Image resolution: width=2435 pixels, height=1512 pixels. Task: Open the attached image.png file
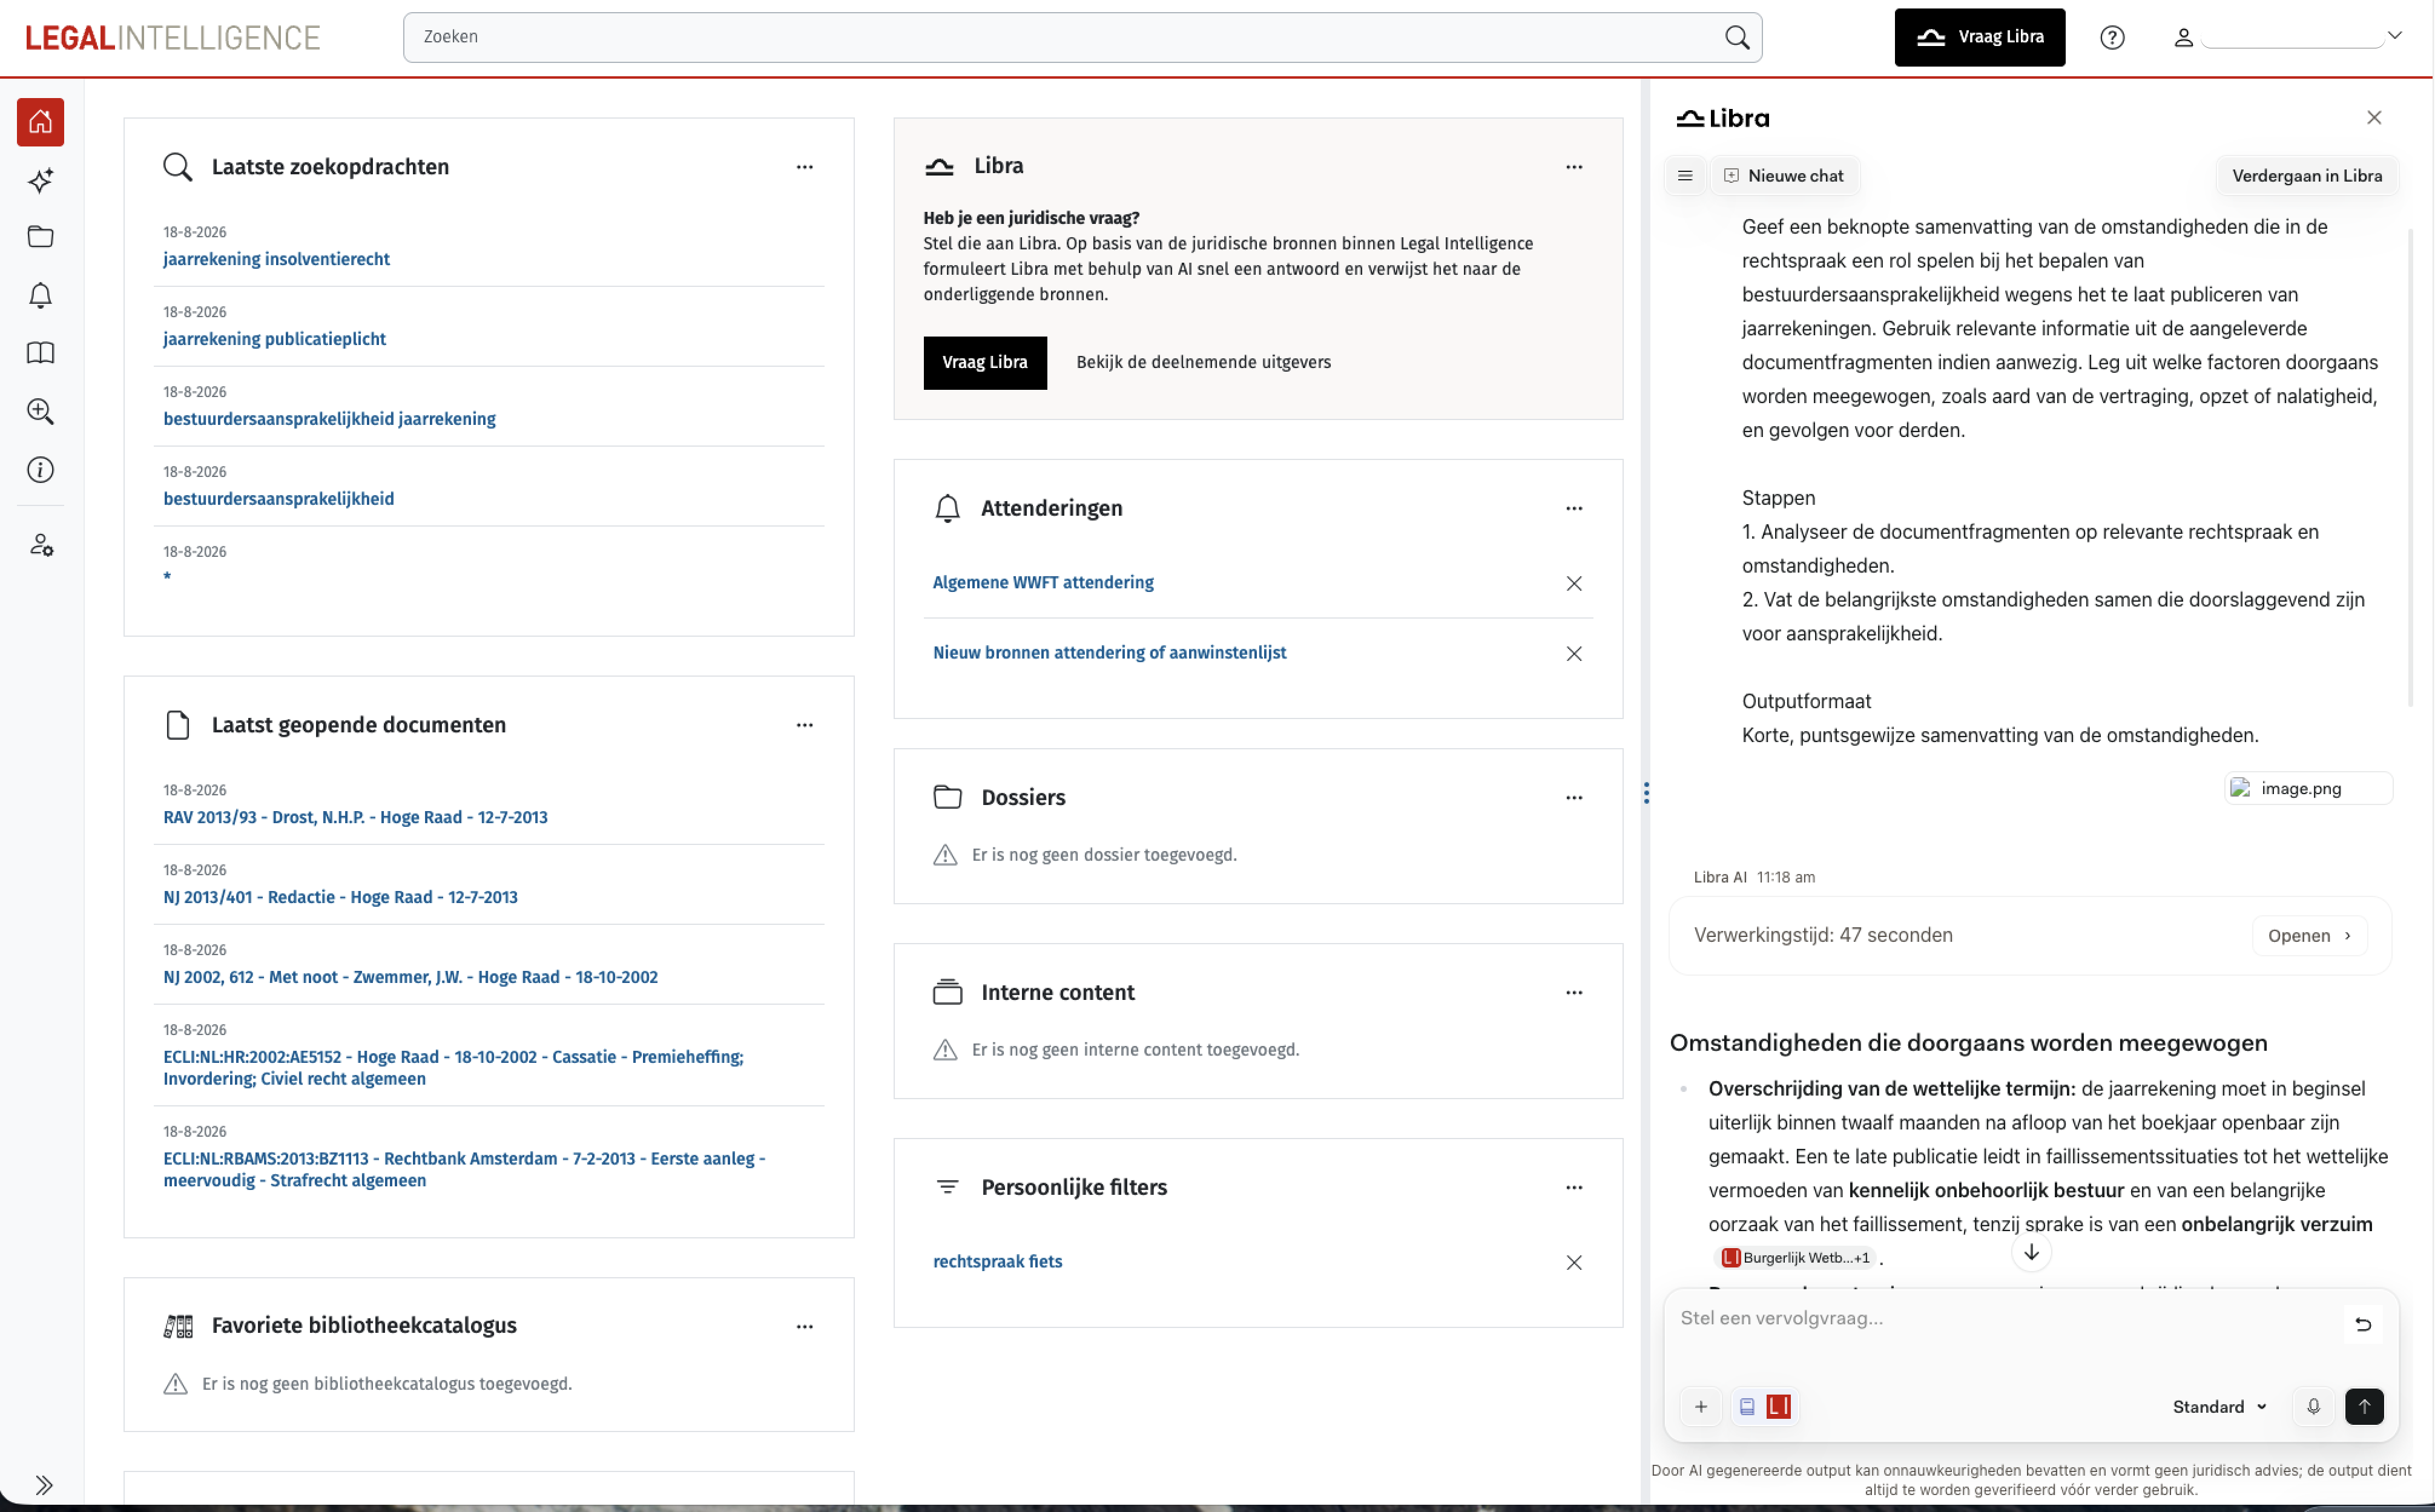[x=2307, y=788]
